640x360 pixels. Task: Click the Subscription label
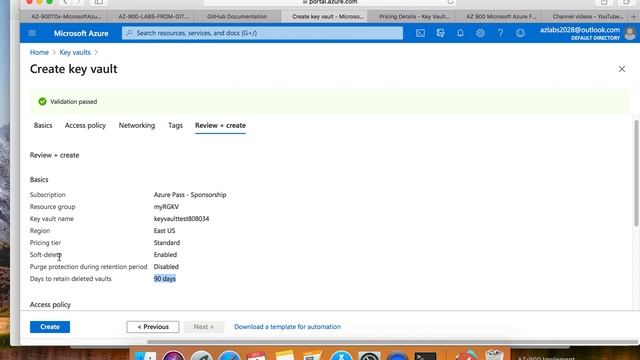[48, 195]
